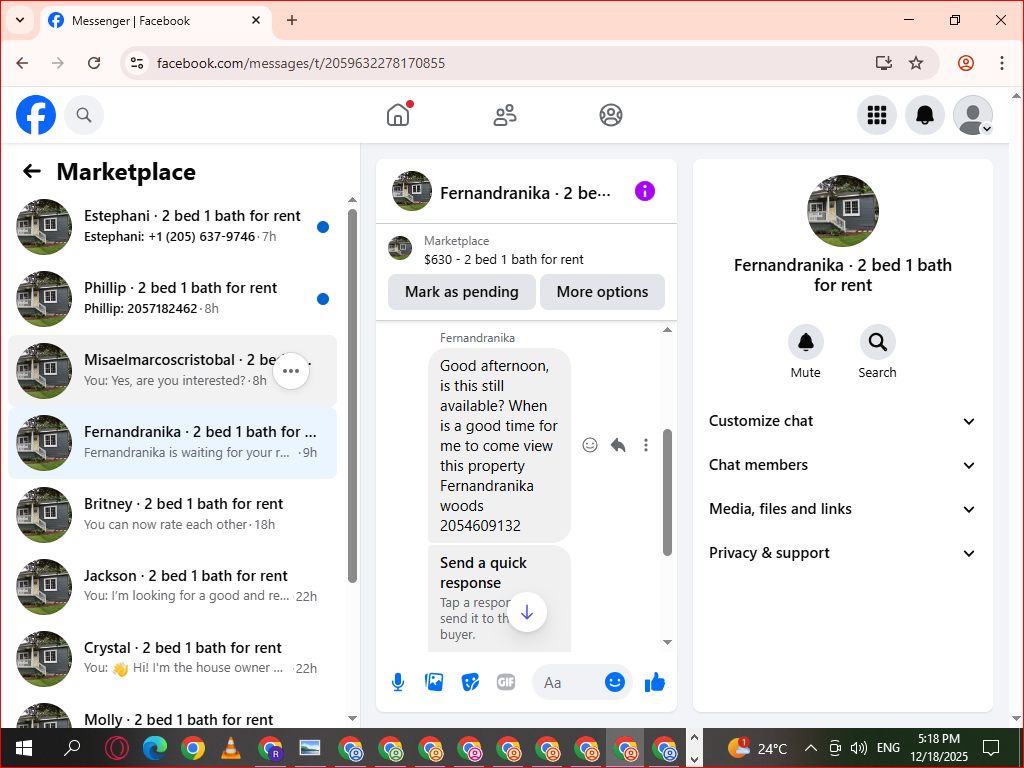Send a voice clip microphone icon

point(398,682)
